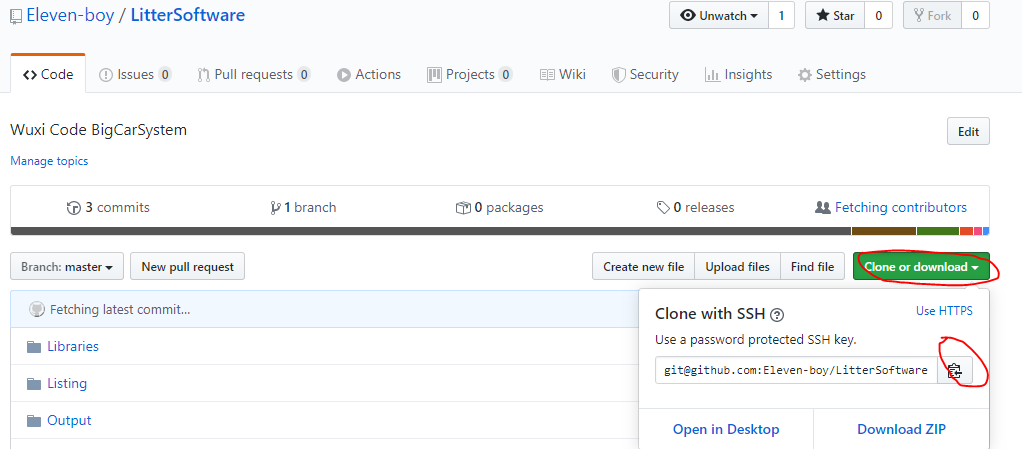Open the Pull requests tab

(254, 75)
